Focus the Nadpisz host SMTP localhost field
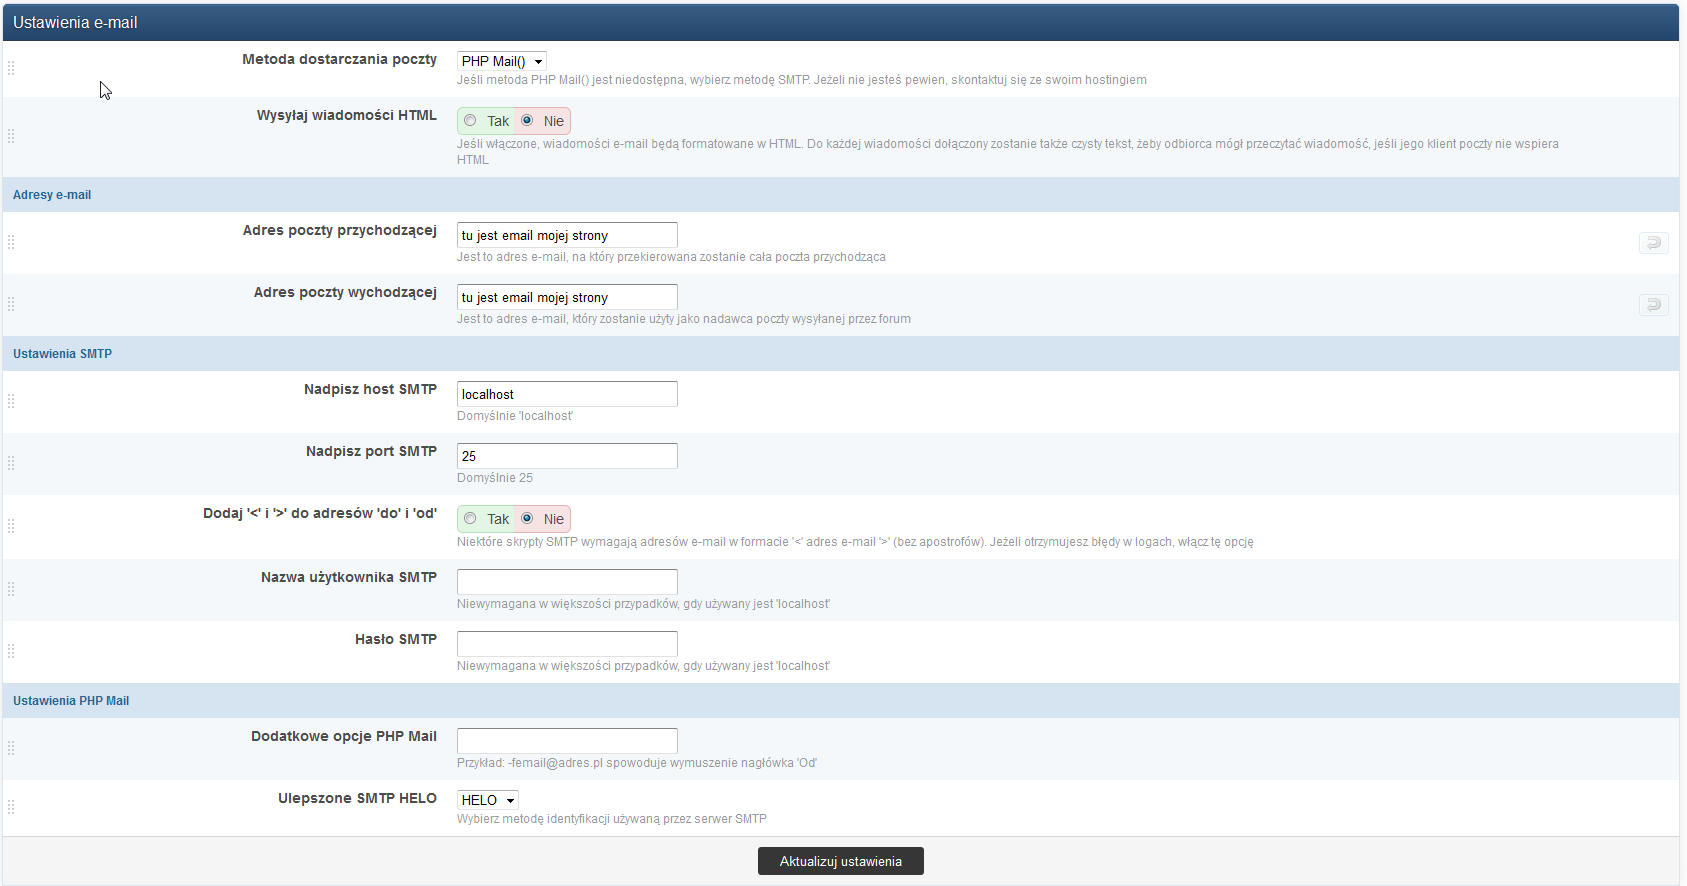Screen dimensions: 1687x886 pos(566,394)
